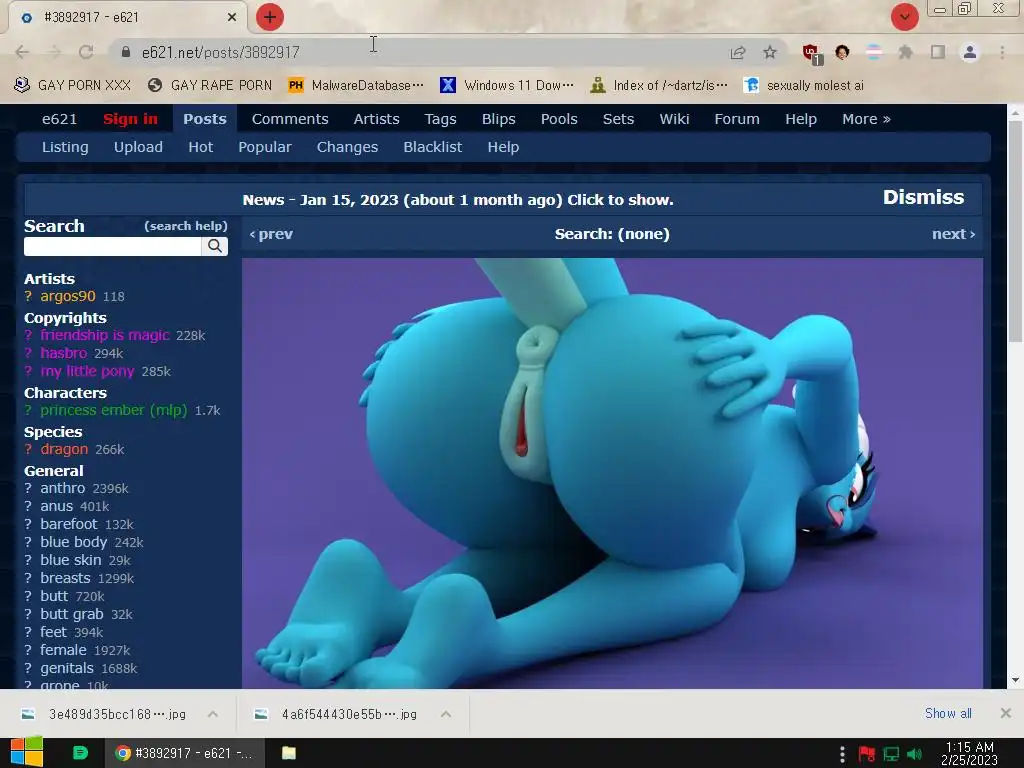1024x768 pixels.
Task: Open the Chrome profile avatar button
Action: point(970,52)
